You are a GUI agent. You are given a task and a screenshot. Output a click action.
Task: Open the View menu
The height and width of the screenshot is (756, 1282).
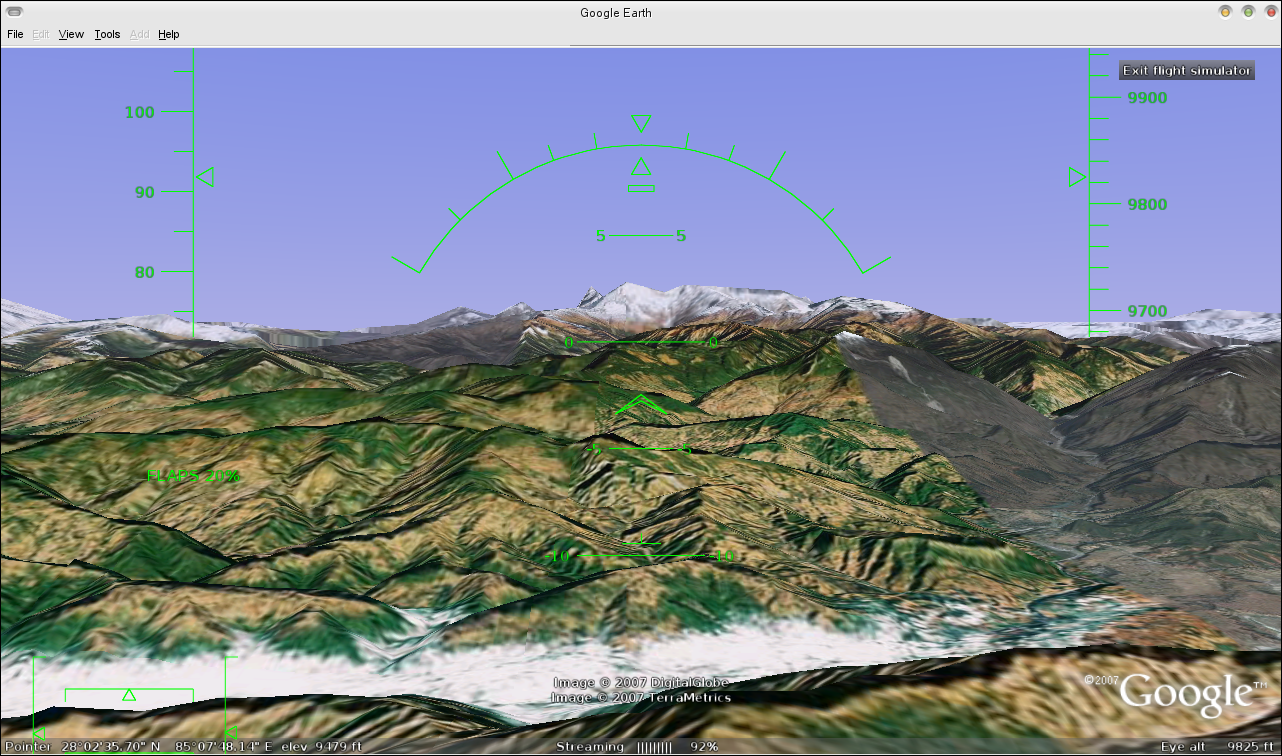[x=71, y=34]
